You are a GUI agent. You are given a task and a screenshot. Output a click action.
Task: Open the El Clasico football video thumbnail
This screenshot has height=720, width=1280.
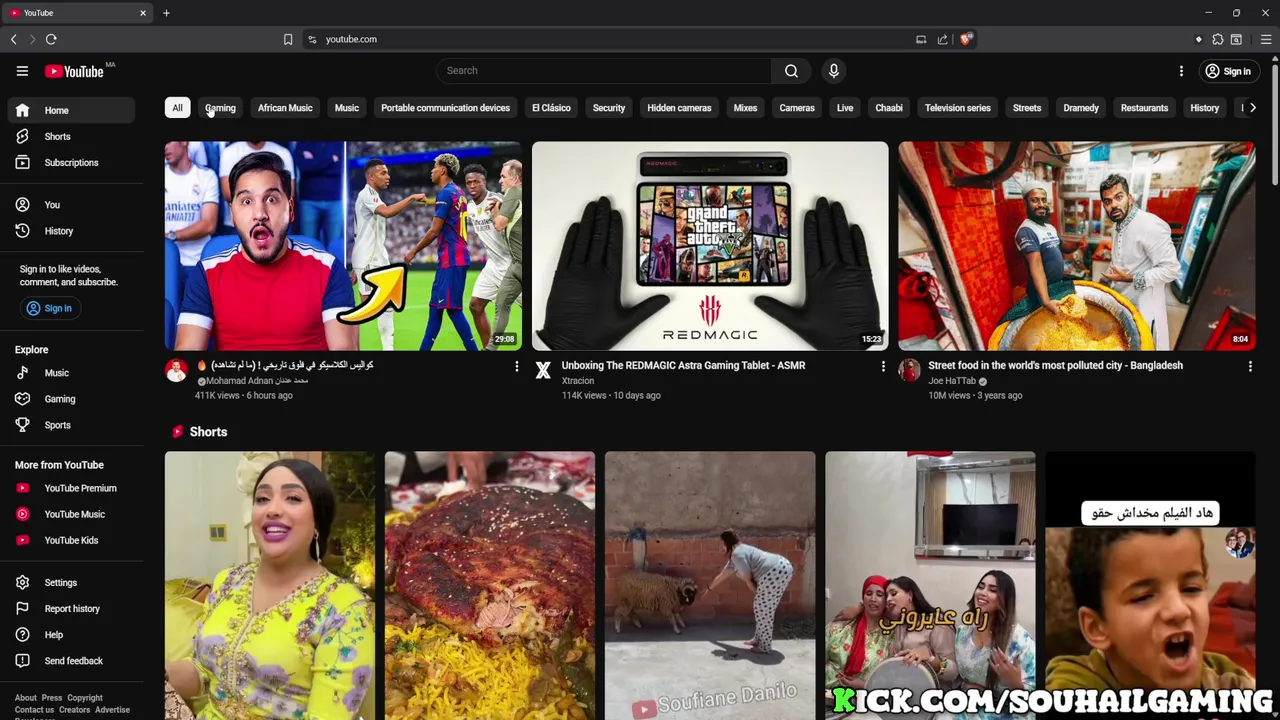tap(343, 246)
